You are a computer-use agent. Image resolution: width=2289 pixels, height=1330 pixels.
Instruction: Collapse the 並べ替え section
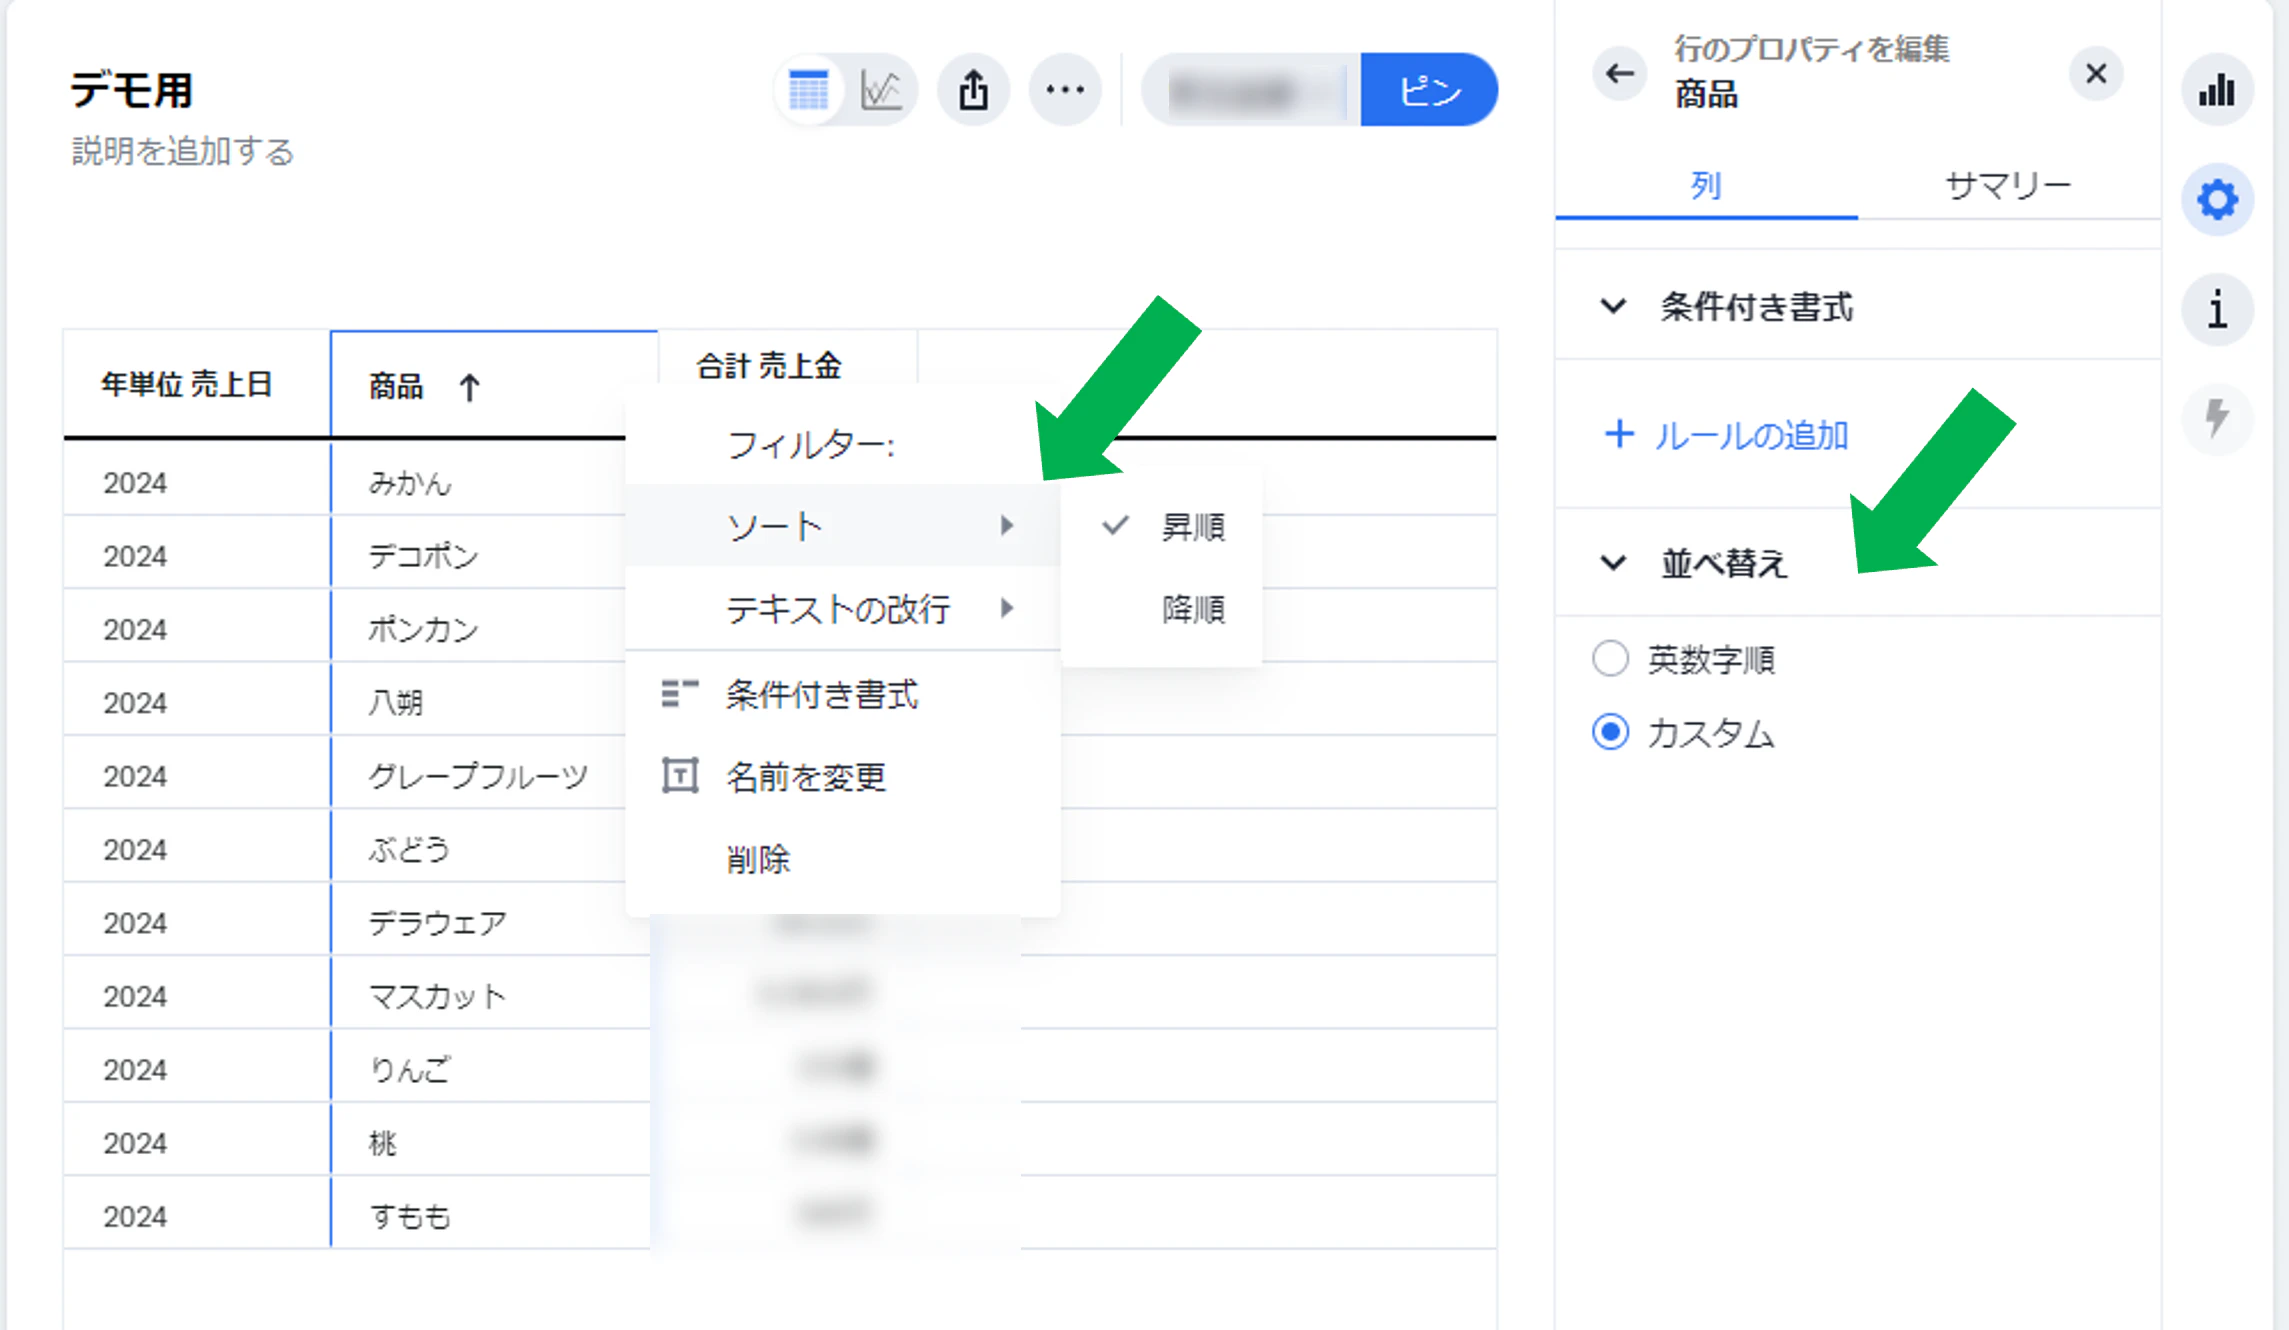coord(1613,563)
